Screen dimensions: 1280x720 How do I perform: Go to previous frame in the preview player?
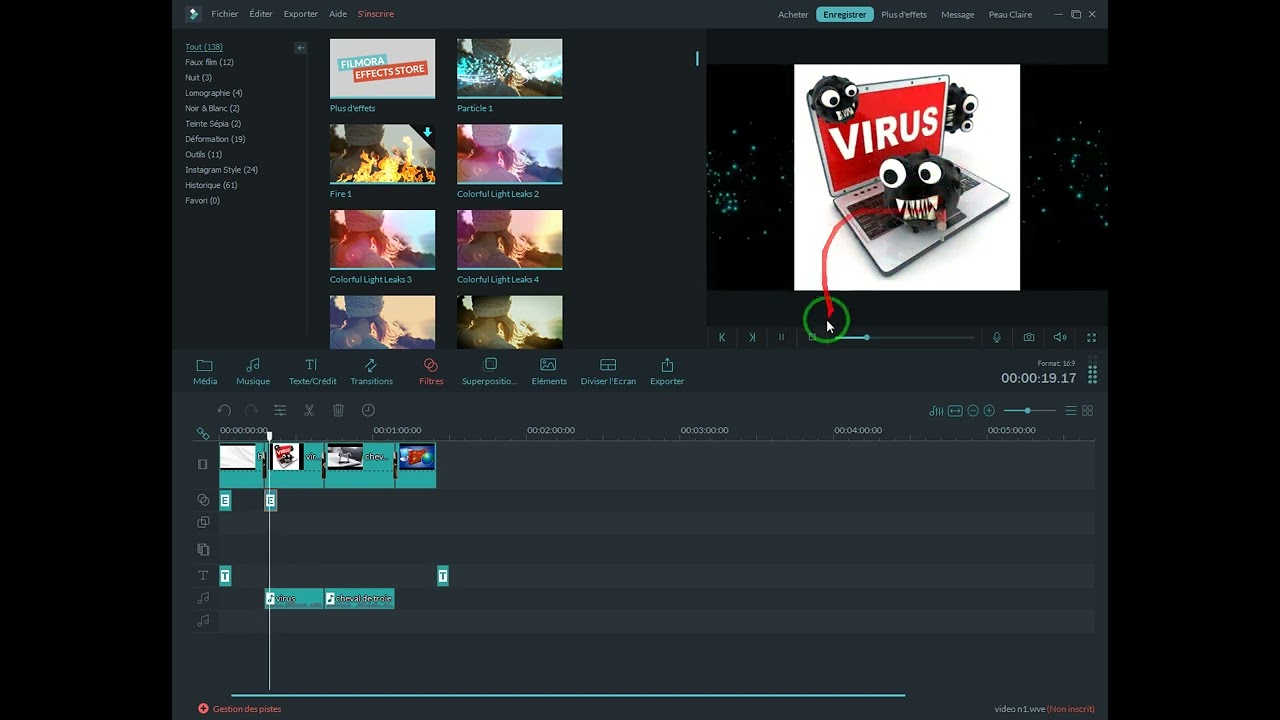point(721,338)
